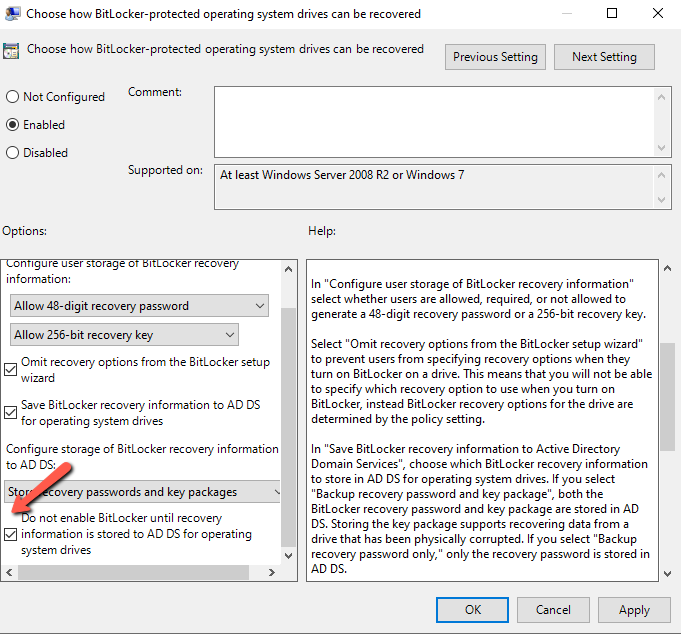Uncheck Do not enable BitLocker until recovery stored
Viewport: 681px width, 634px height.
pyautogui.click(x=12, y=535)
